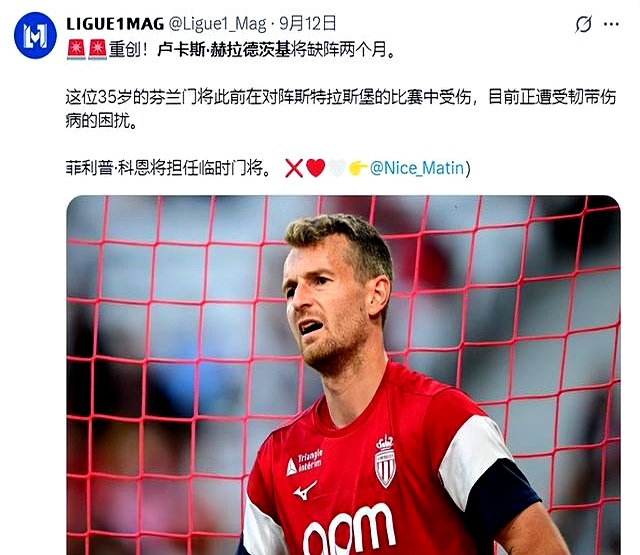Screen dimensions: 640x555
Task: Click the bold player name 卢卡斯·赫拉德茨基
Action: click(224, 50)
